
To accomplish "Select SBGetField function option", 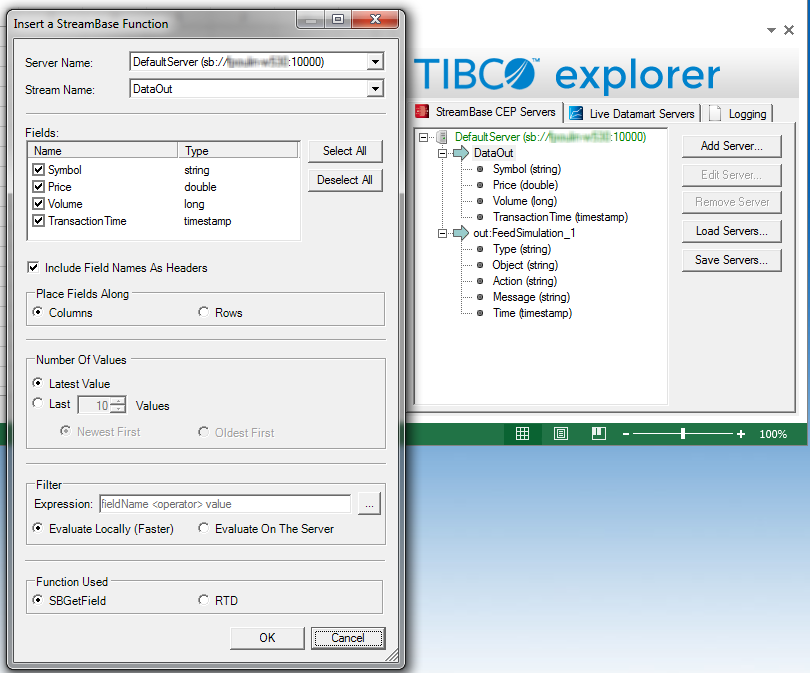I will coord(38,600).
